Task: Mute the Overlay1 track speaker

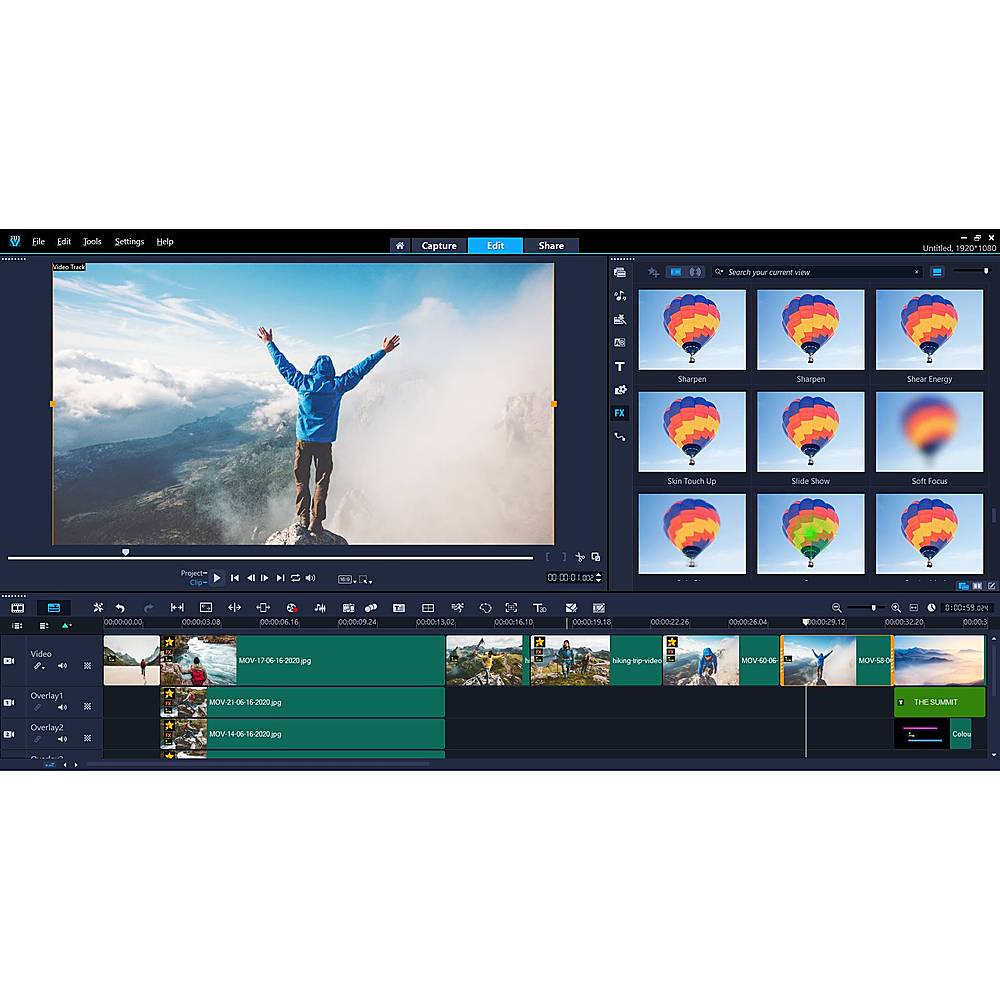Action: (62, 707)
